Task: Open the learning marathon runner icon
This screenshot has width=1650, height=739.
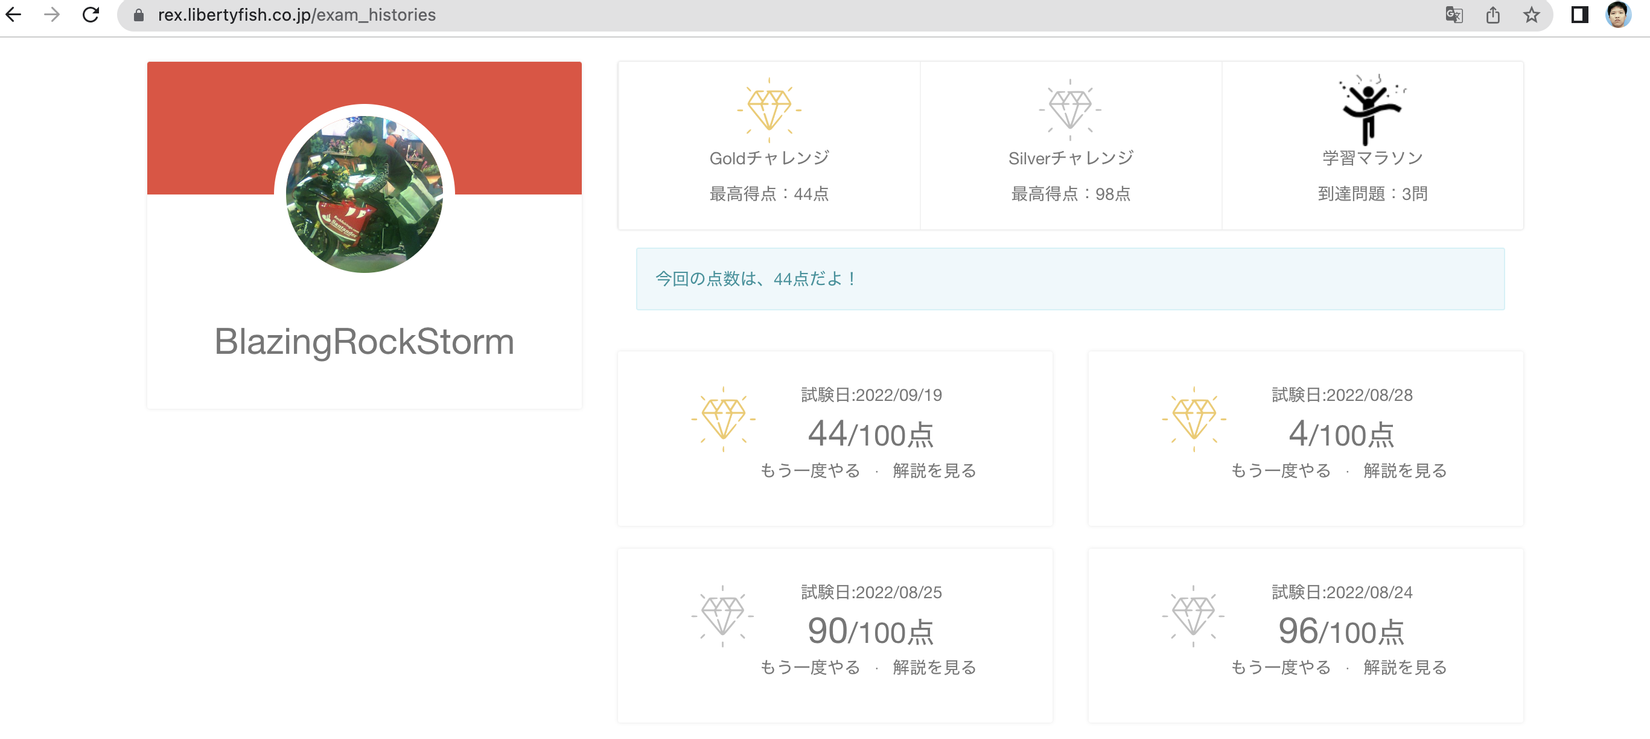Action: click(x=1371, y=108)
